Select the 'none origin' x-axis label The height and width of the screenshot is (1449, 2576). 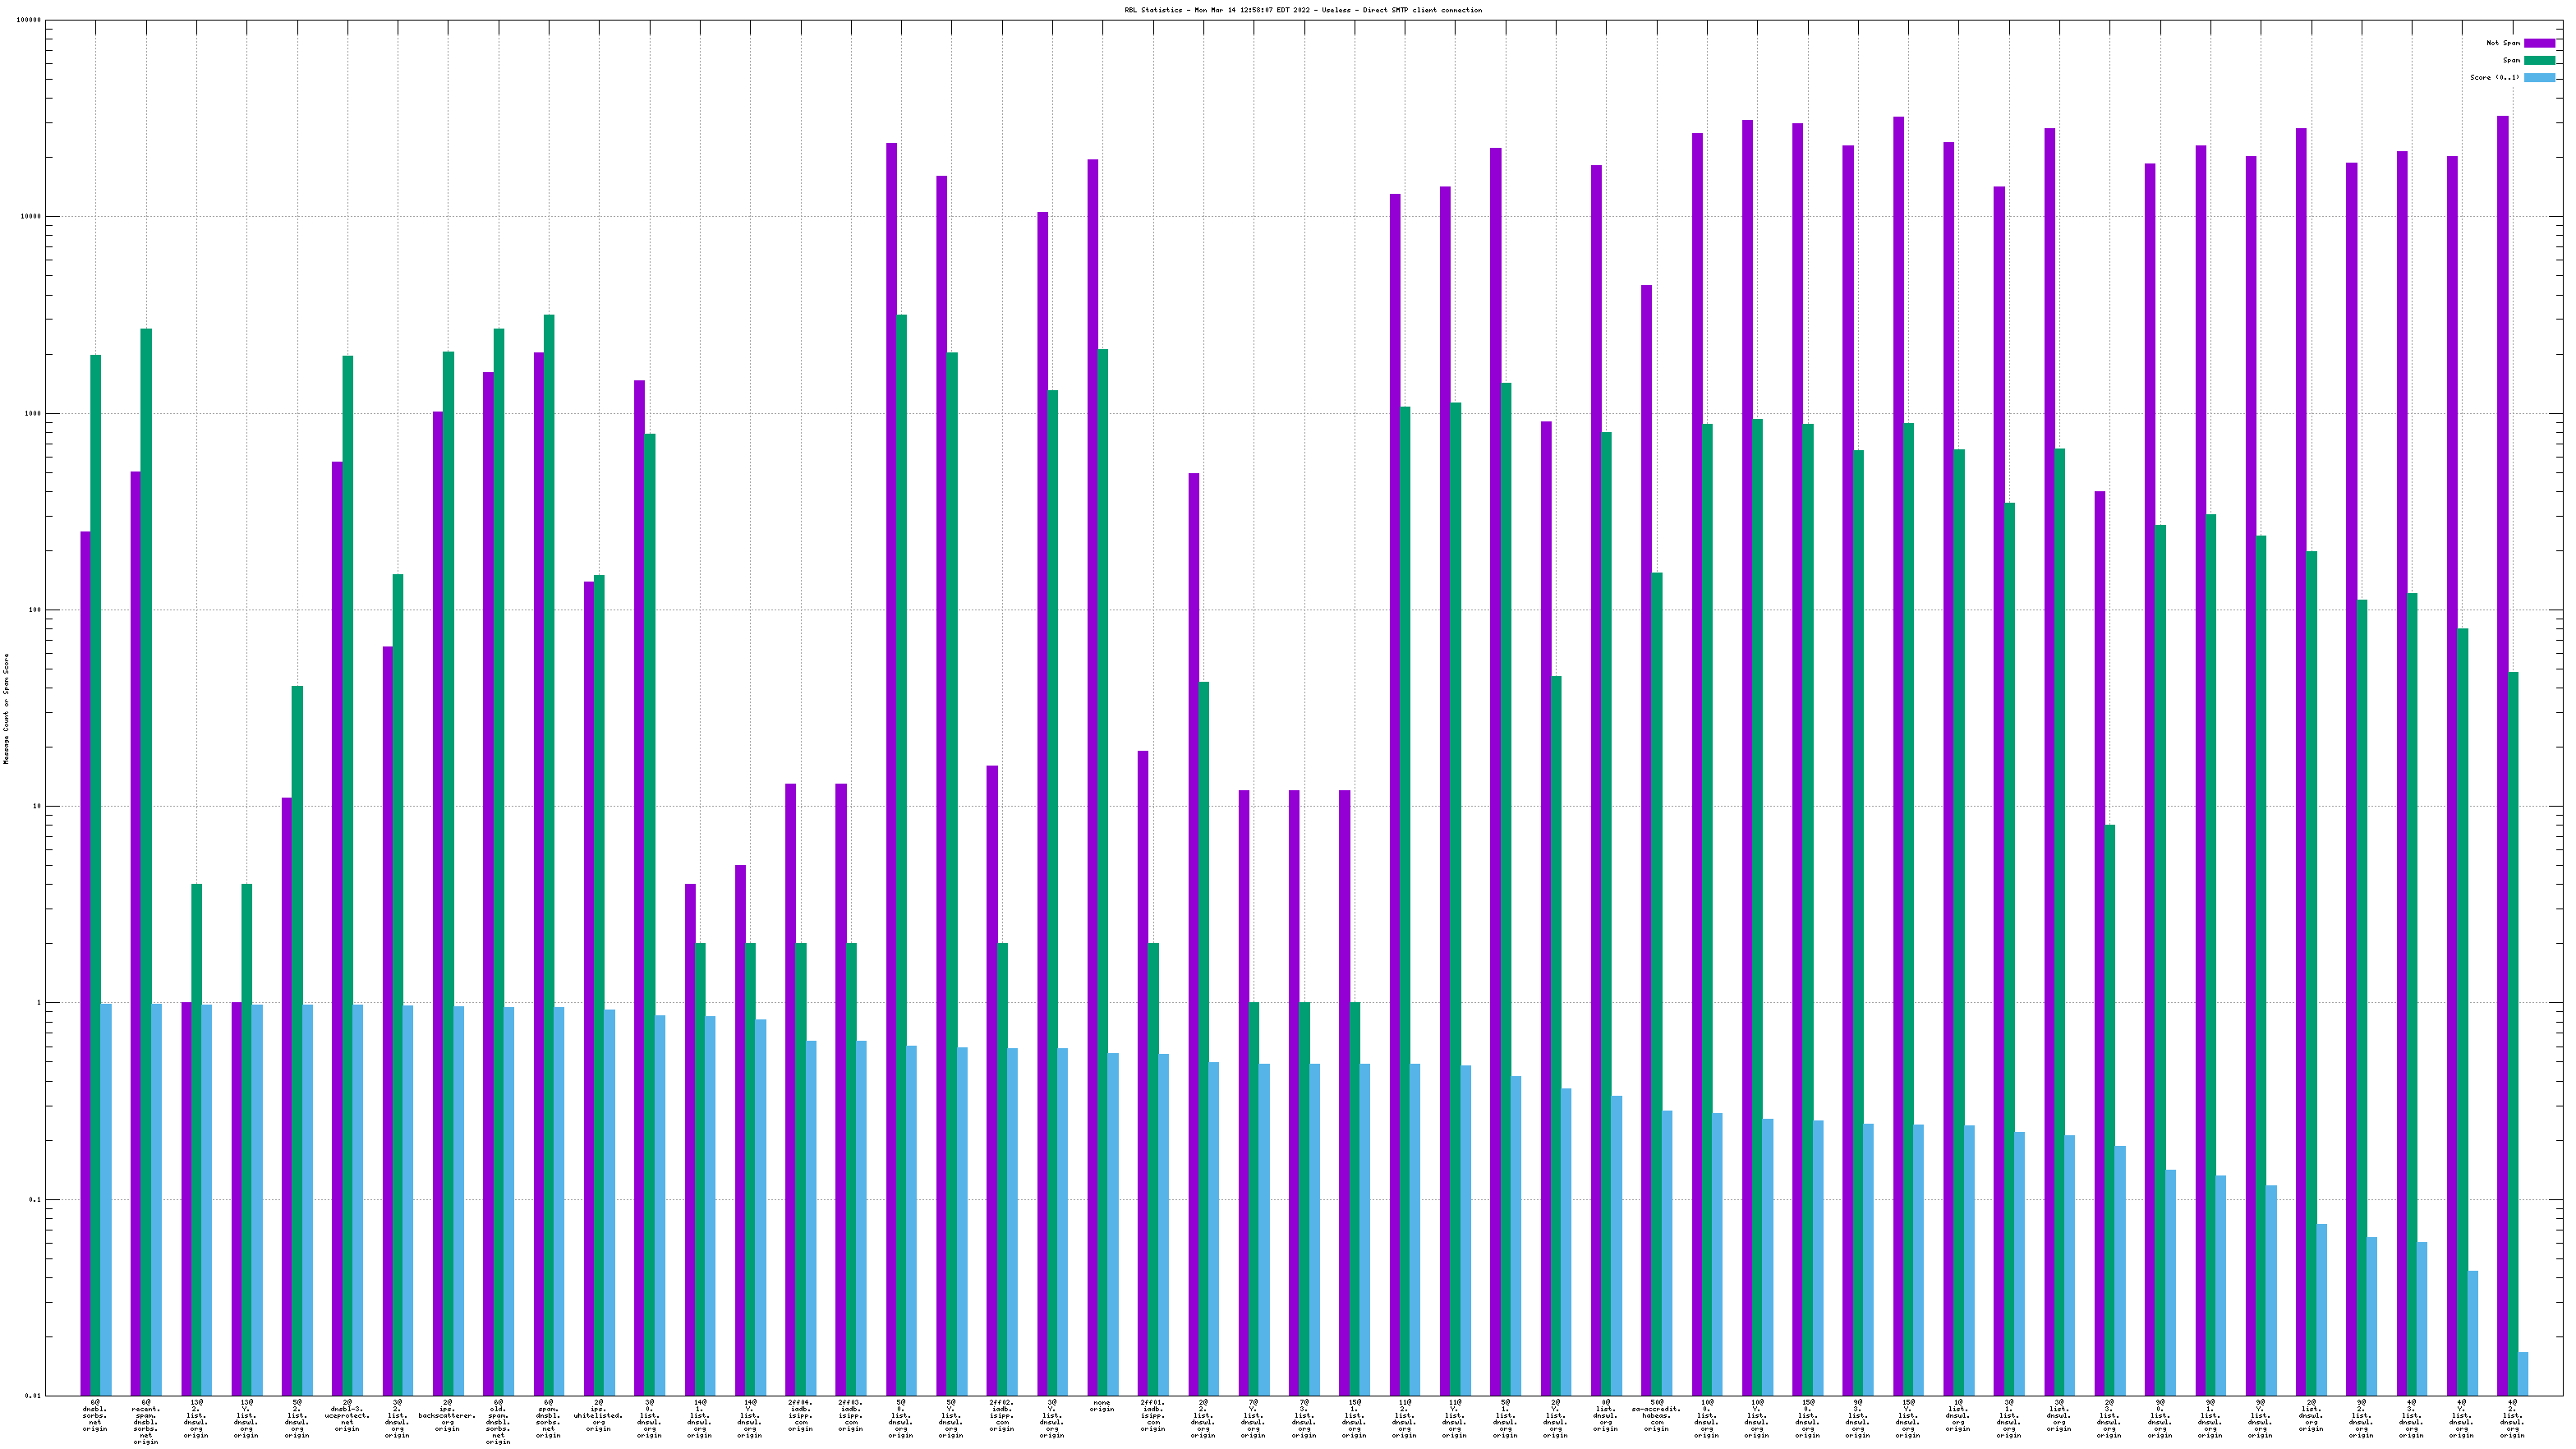[x=1101, y=1406]
